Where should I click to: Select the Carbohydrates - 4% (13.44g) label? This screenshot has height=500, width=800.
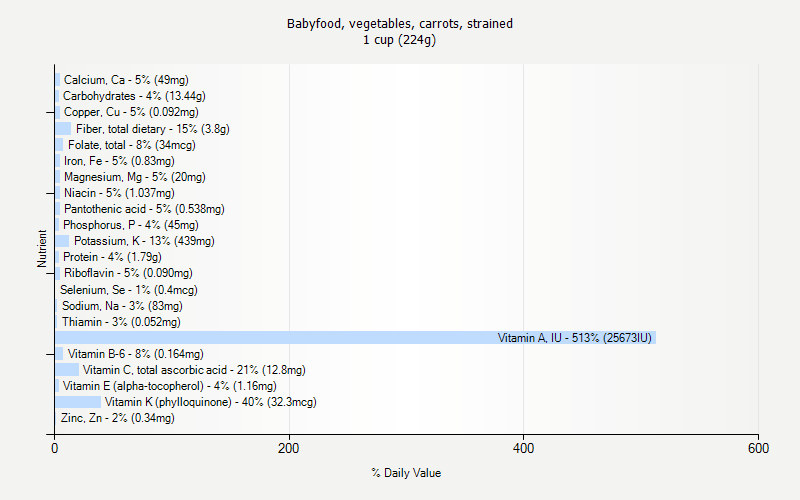(x=134, y=96)
